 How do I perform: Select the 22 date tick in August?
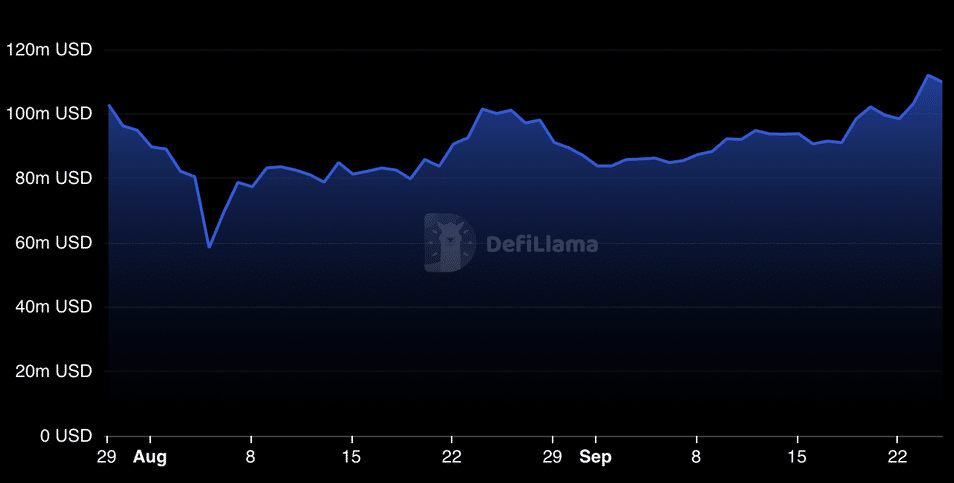point(452,457)
